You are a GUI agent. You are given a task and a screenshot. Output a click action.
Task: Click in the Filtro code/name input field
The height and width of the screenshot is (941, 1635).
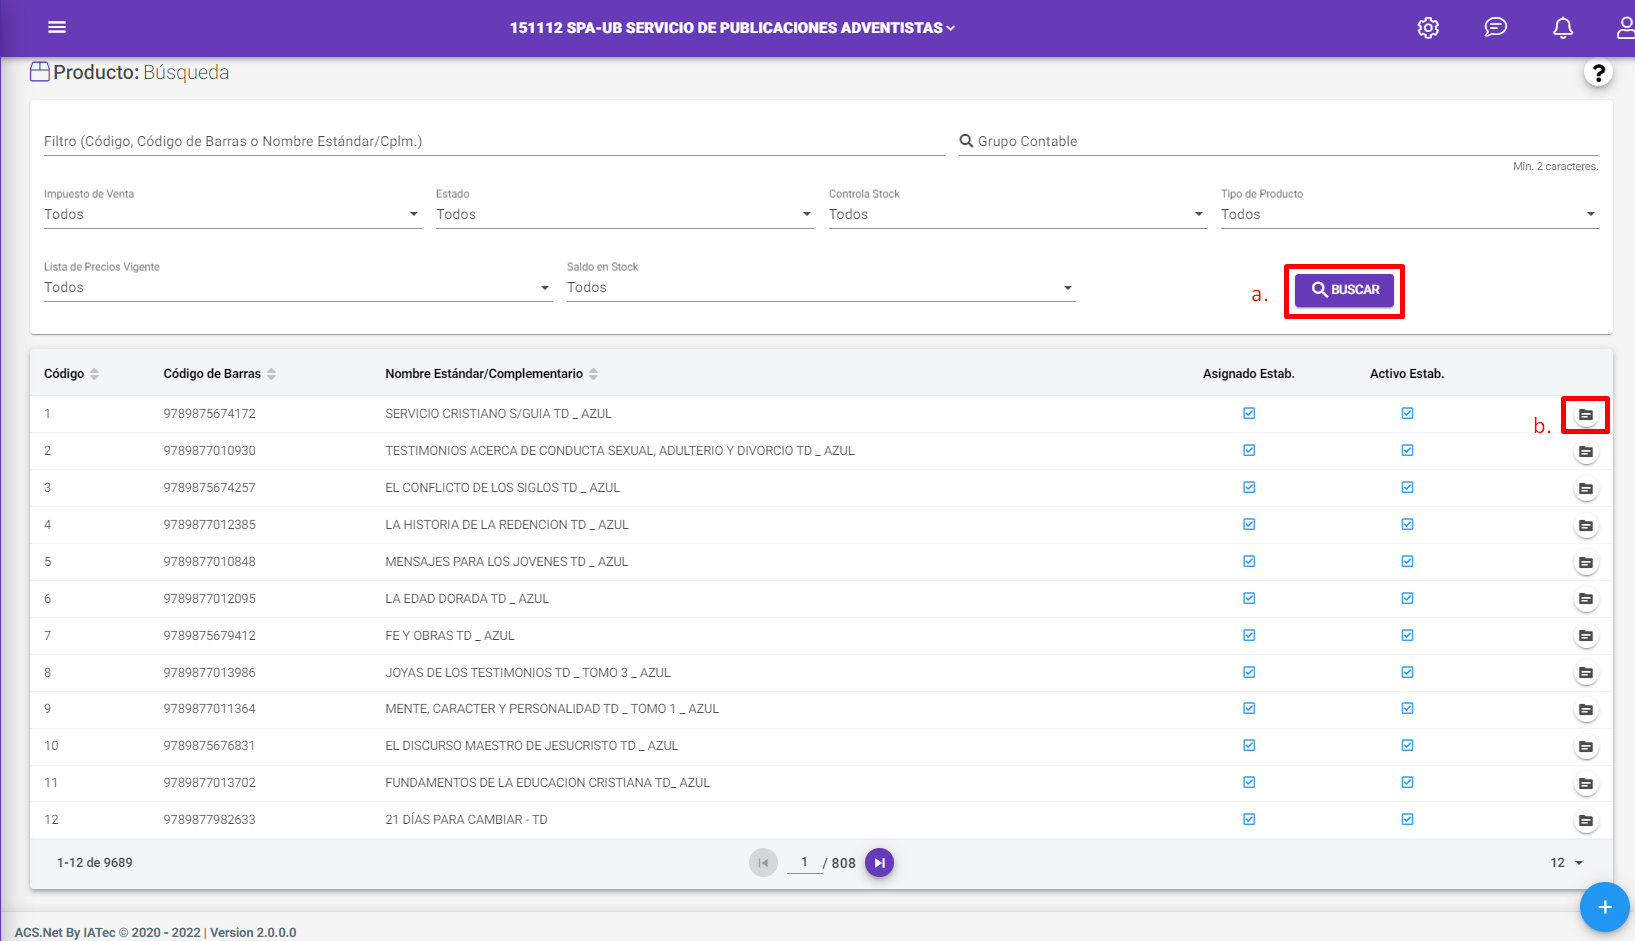[x=494, y=141]
